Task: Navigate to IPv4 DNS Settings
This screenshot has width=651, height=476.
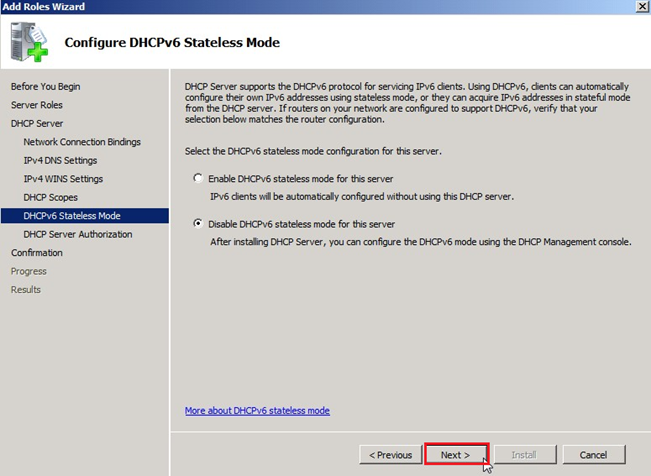Action: [x=60, y=160]
